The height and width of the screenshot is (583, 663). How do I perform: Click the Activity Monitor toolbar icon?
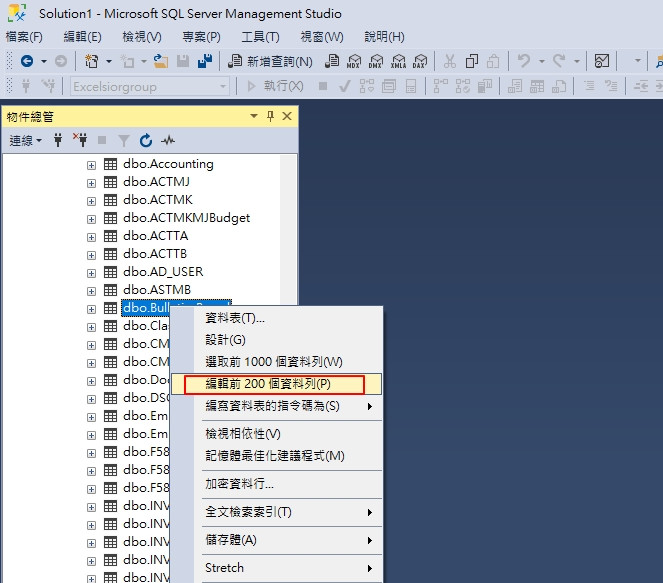[602, 61]
